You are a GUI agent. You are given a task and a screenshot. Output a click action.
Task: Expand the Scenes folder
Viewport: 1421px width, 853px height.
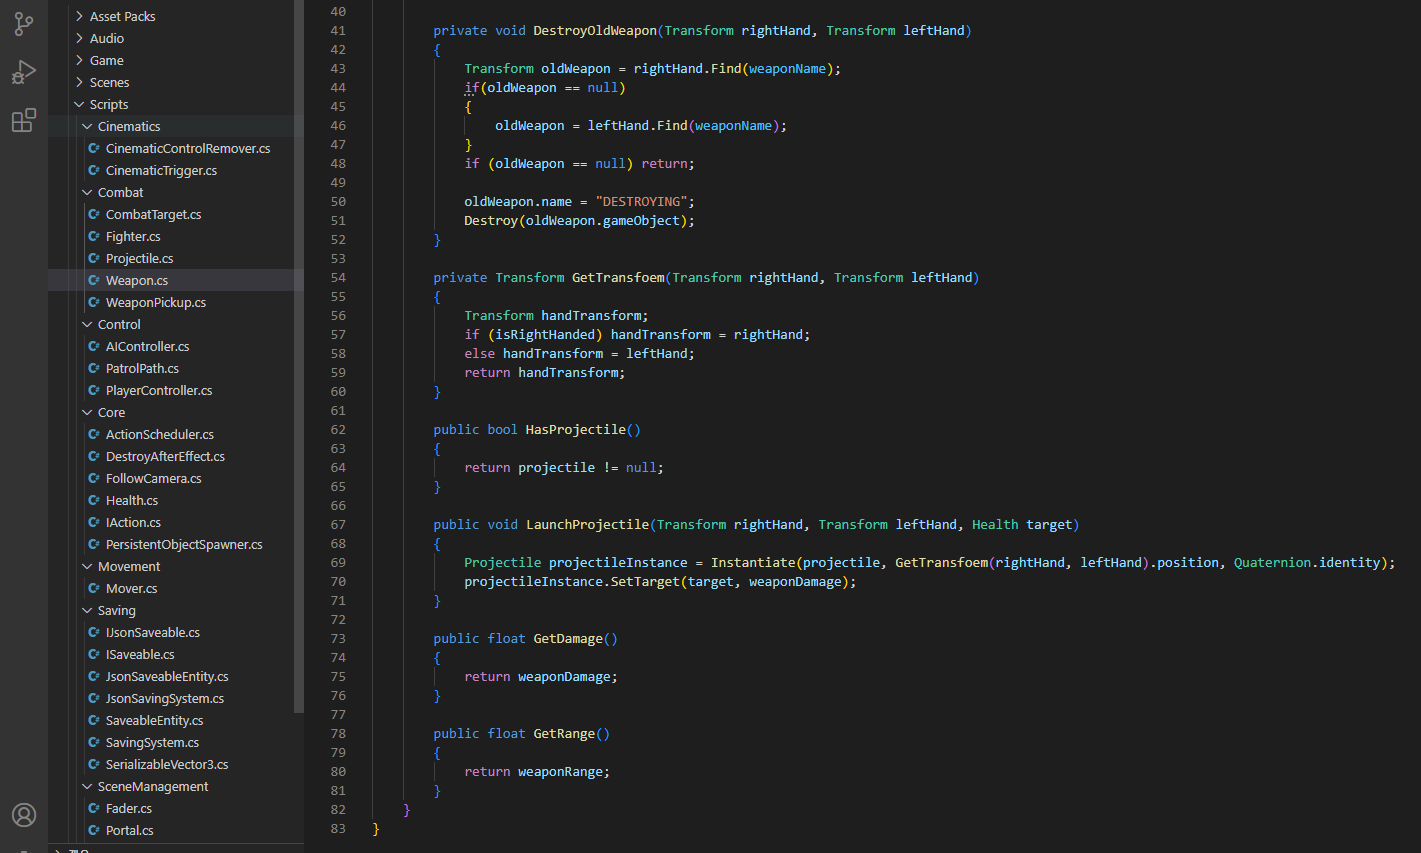coord(79,82)
